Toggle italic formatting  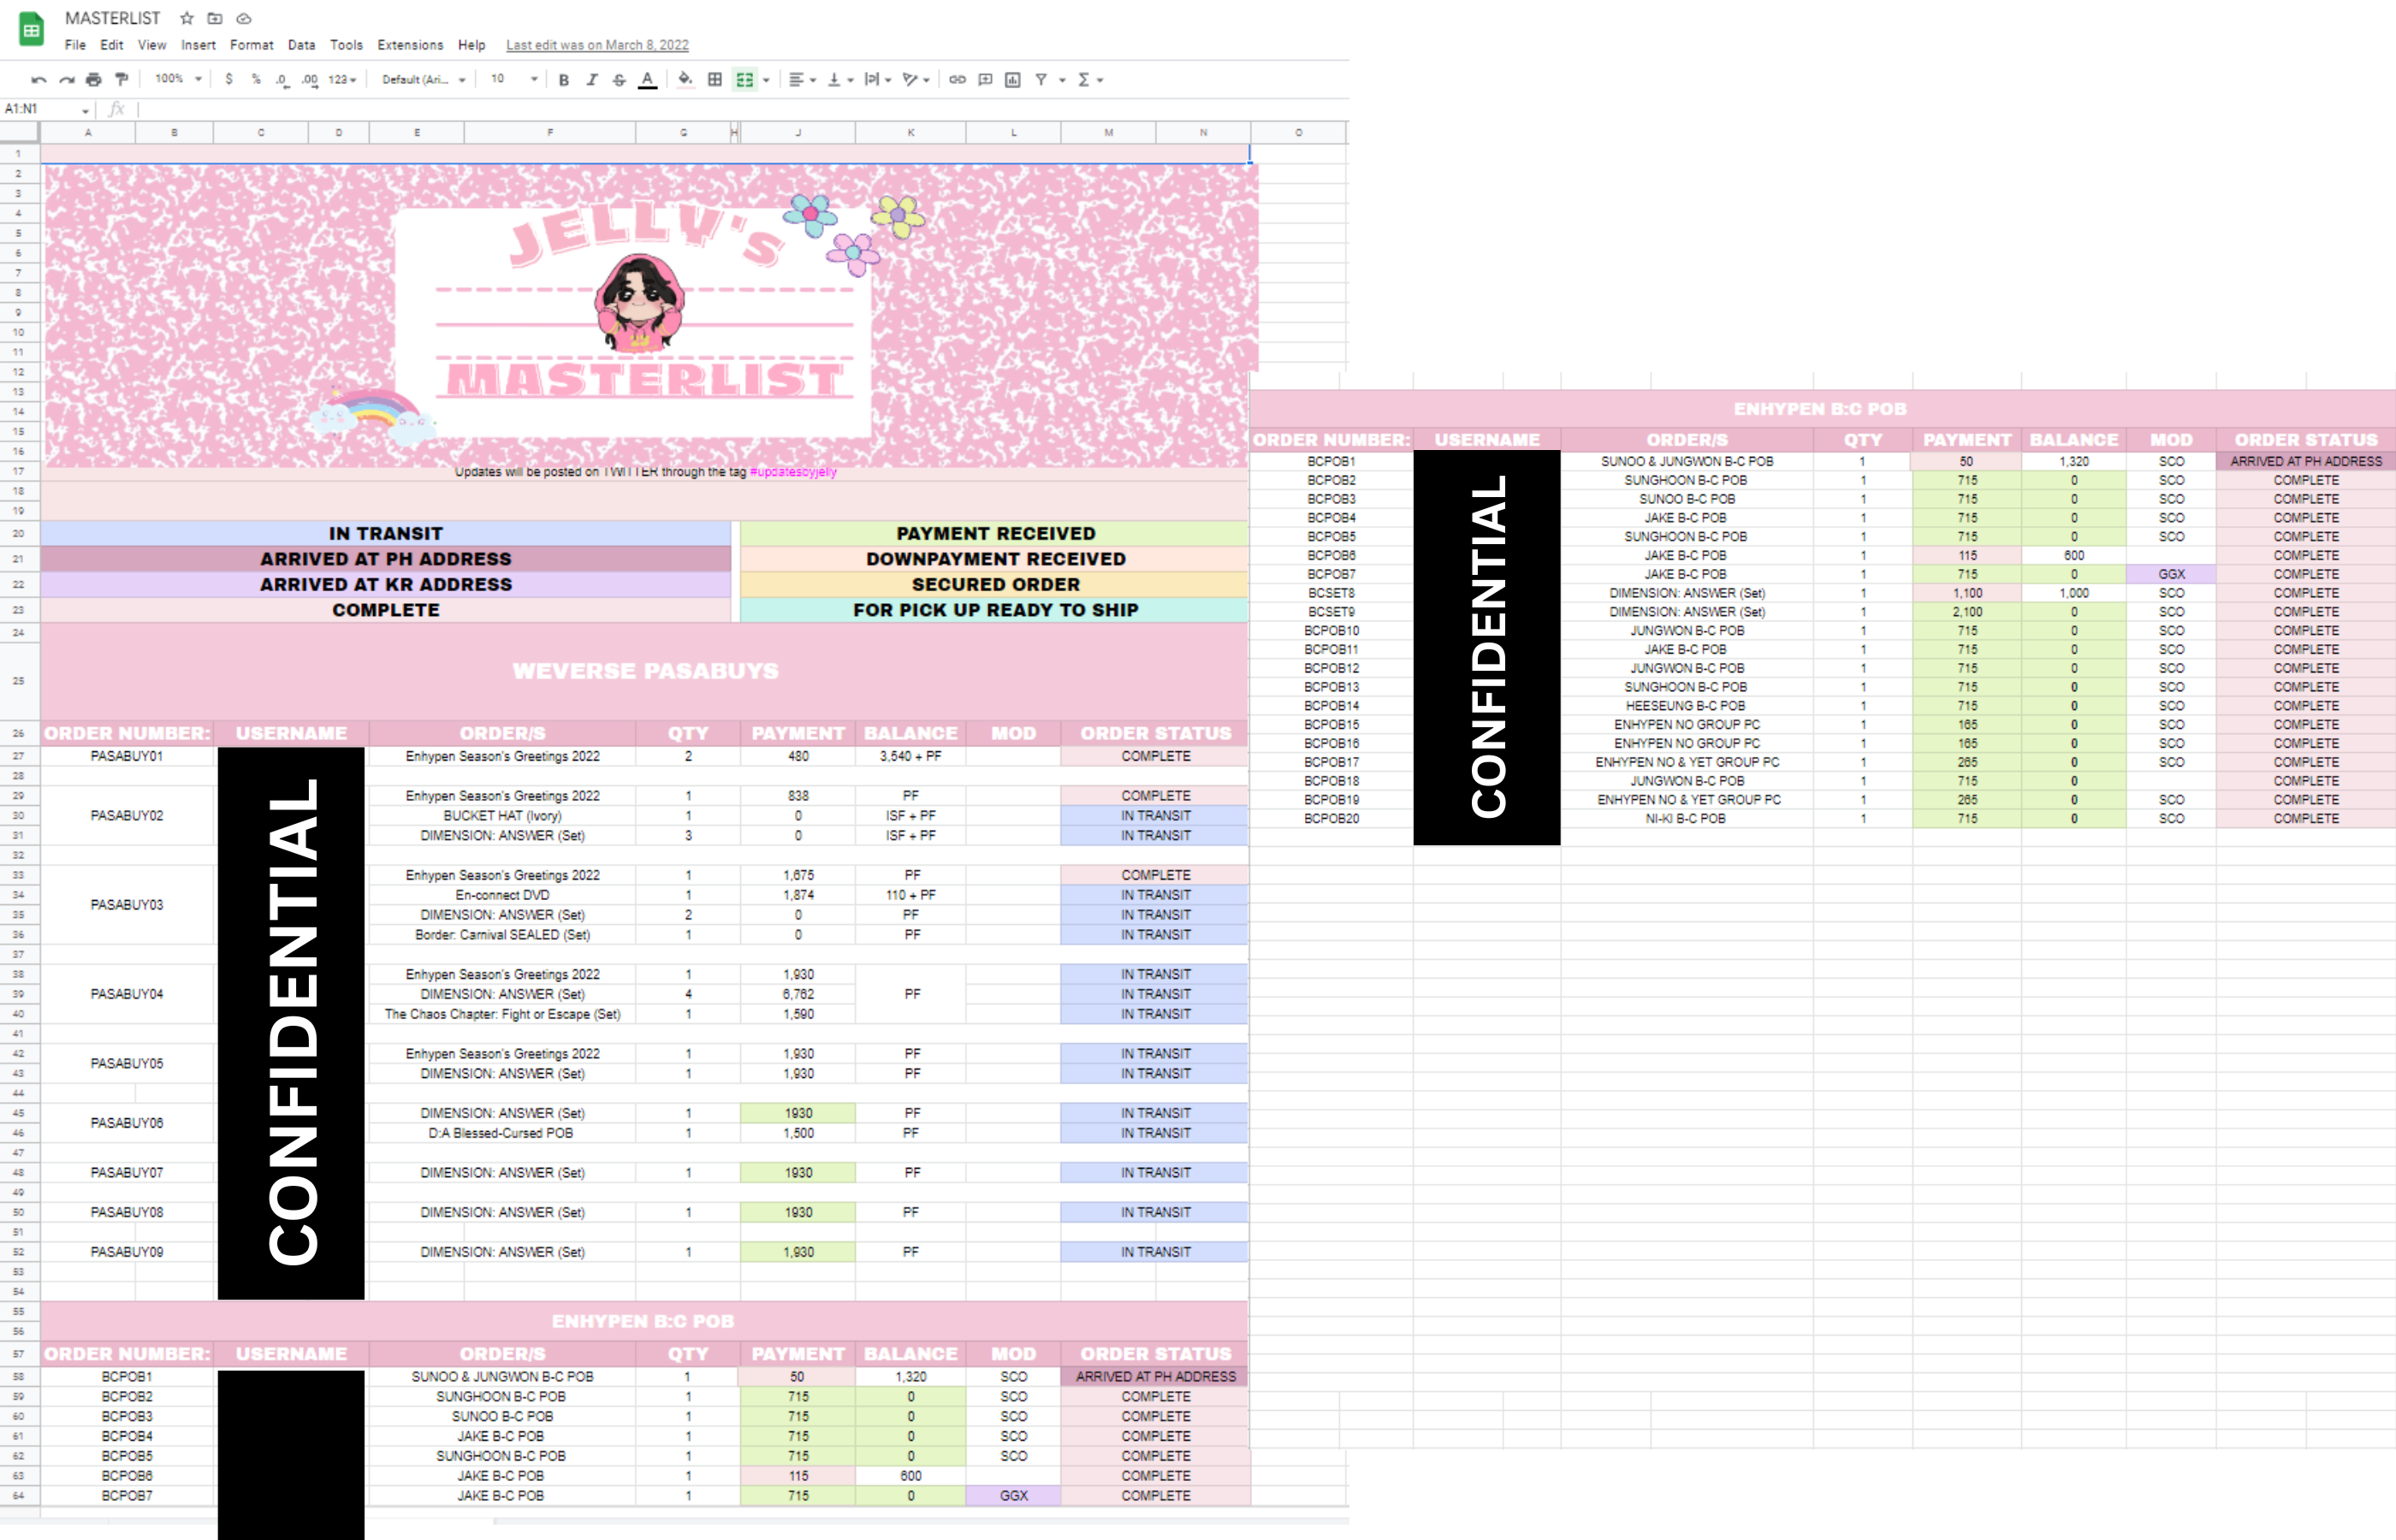[592, 80]
